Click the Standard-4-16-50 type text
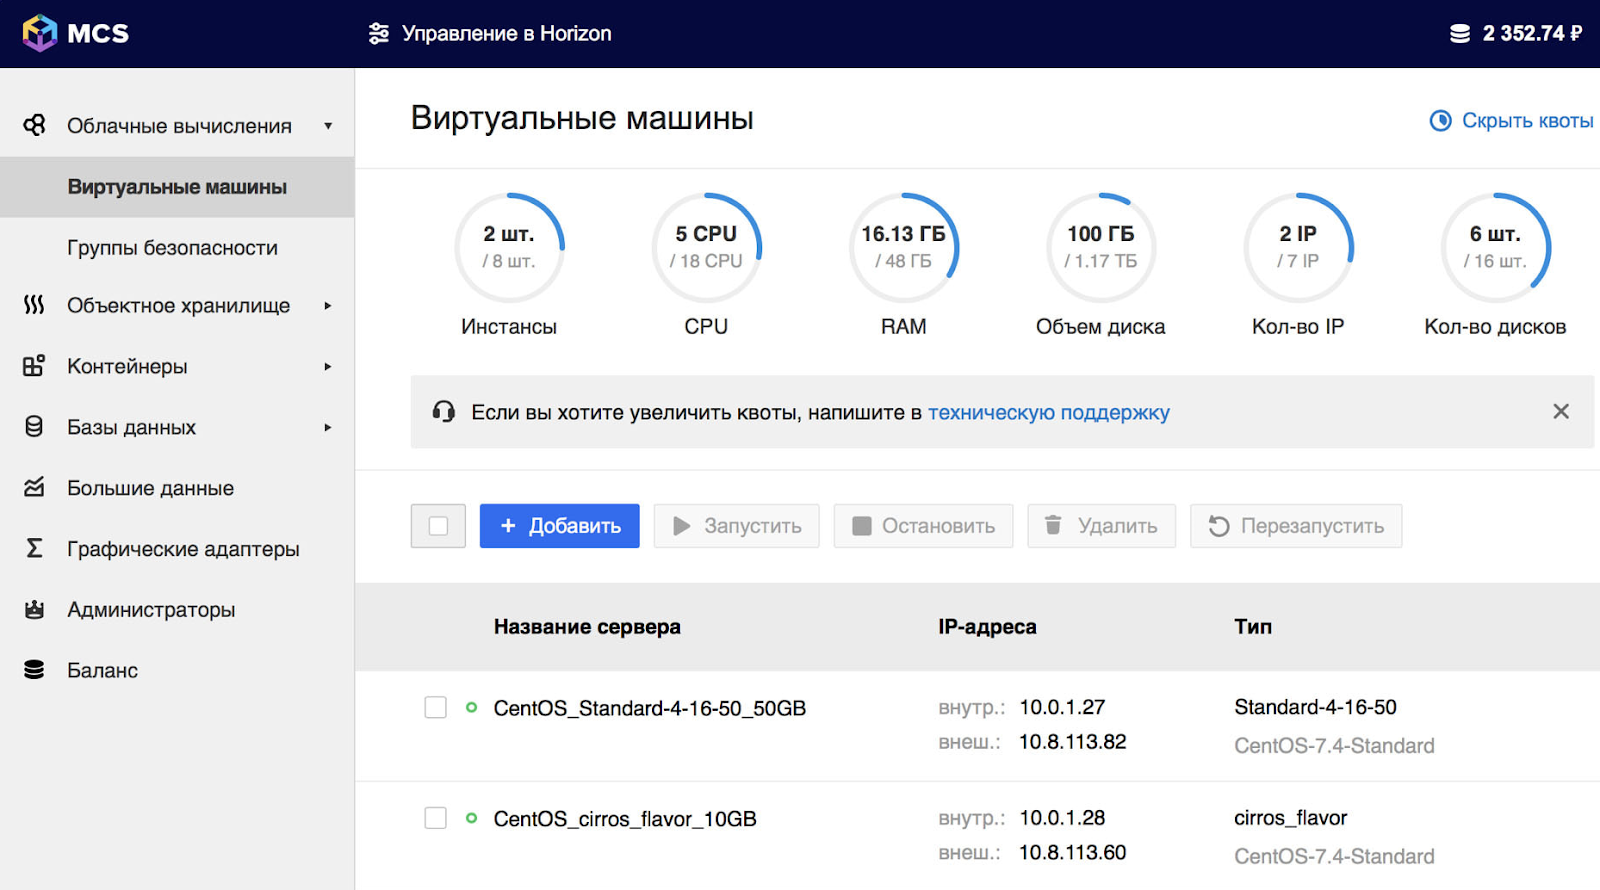Screen dimensions: 1600x890 (x=1315, y=707)
